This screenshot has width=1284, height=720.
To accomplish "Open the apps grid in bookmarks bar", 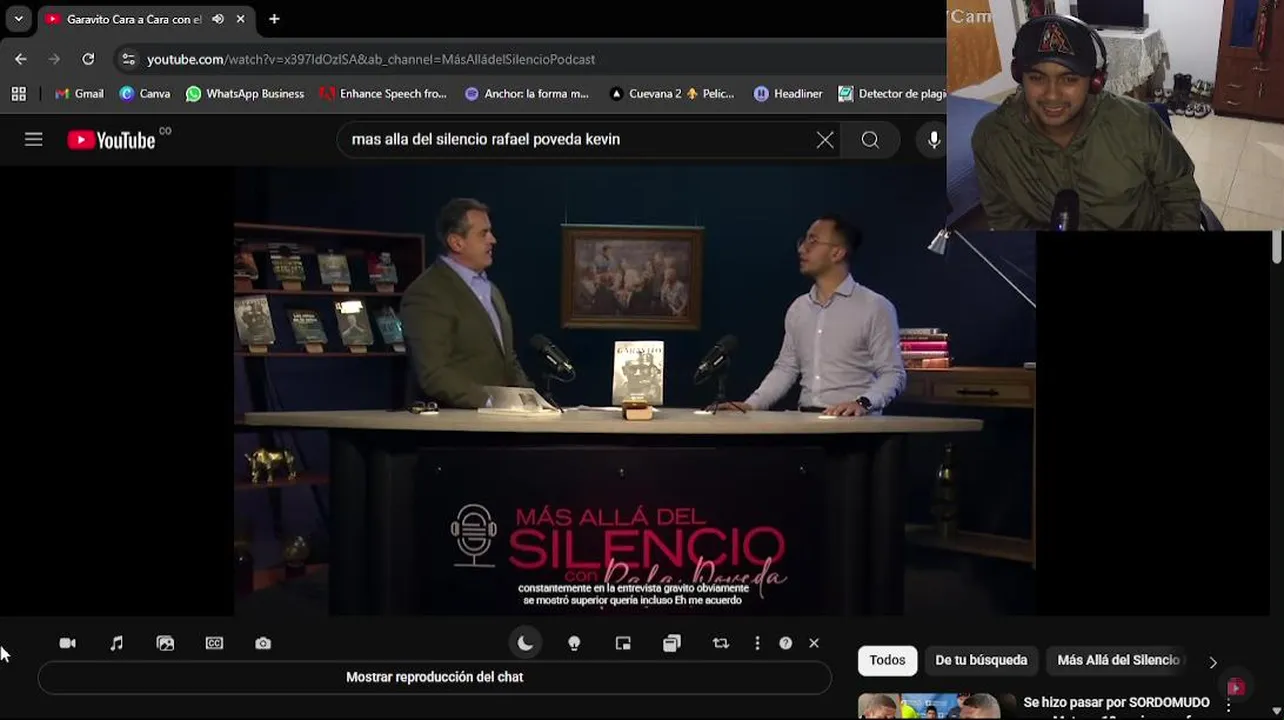I will click(x=18, y=93).
